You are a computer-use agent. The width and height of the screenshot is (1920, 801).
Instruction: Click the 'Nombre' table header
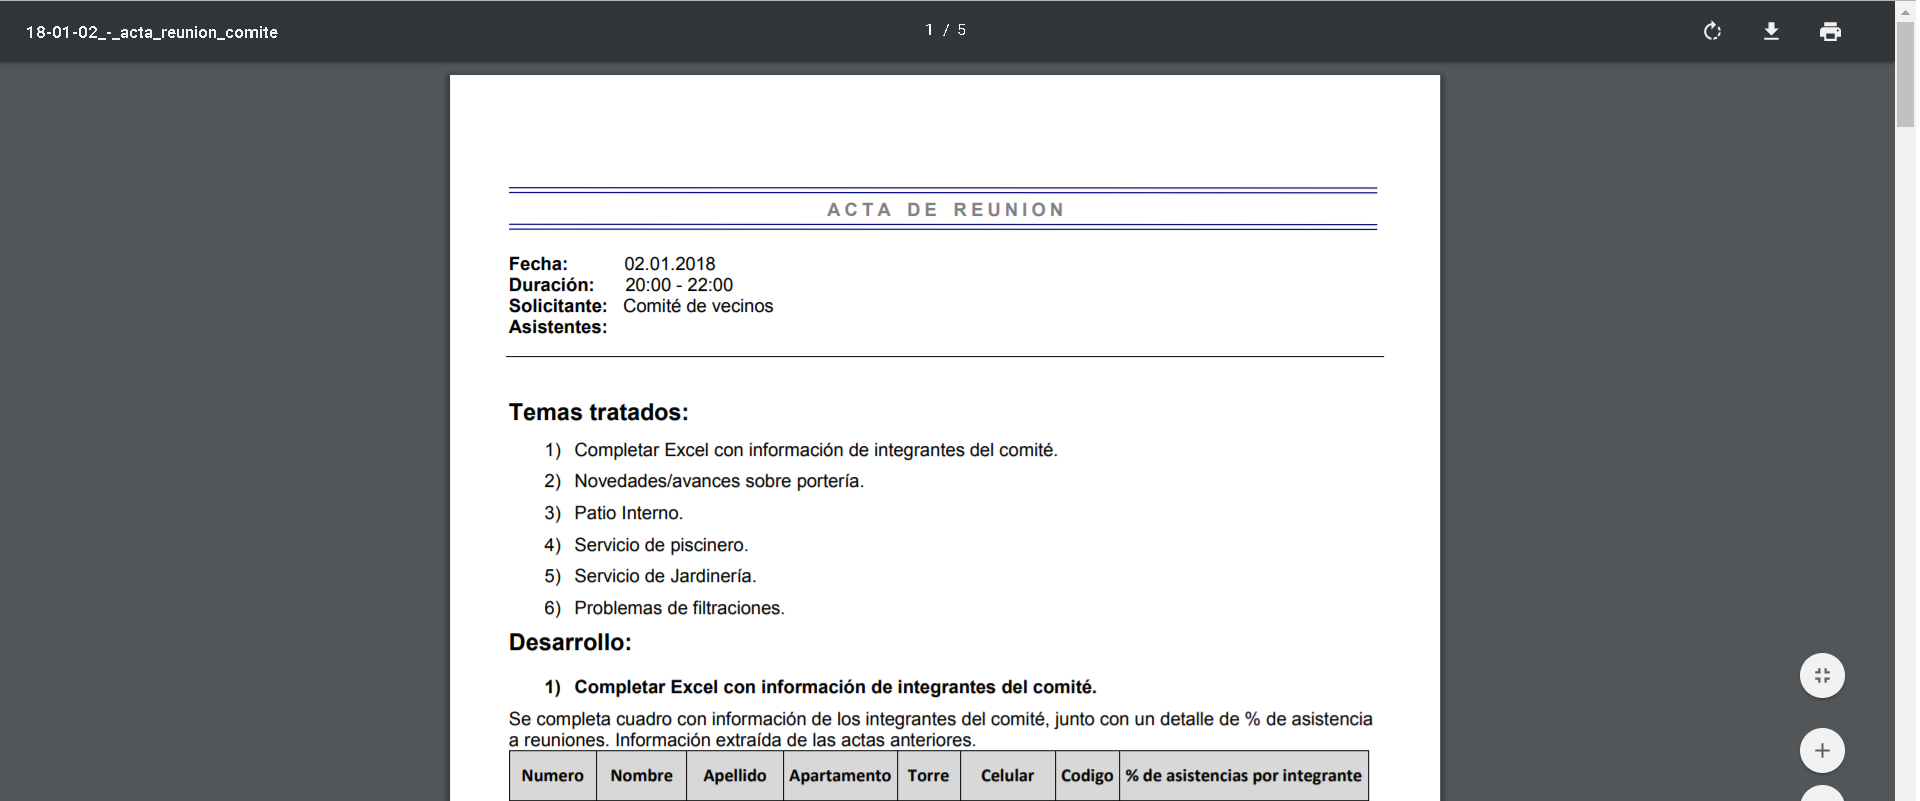[x=642, y=776]
